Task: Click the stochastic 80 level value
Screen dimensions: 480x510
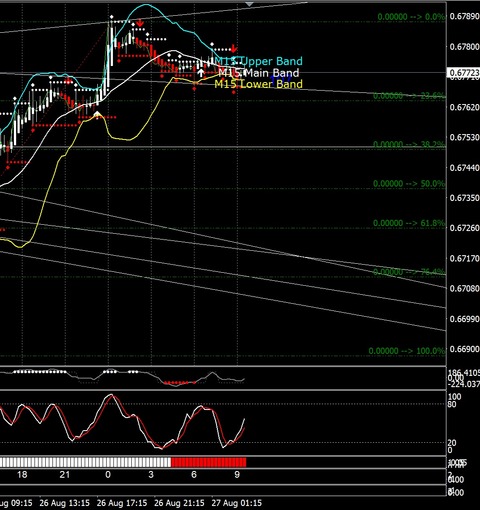Action: coord(452,405)
